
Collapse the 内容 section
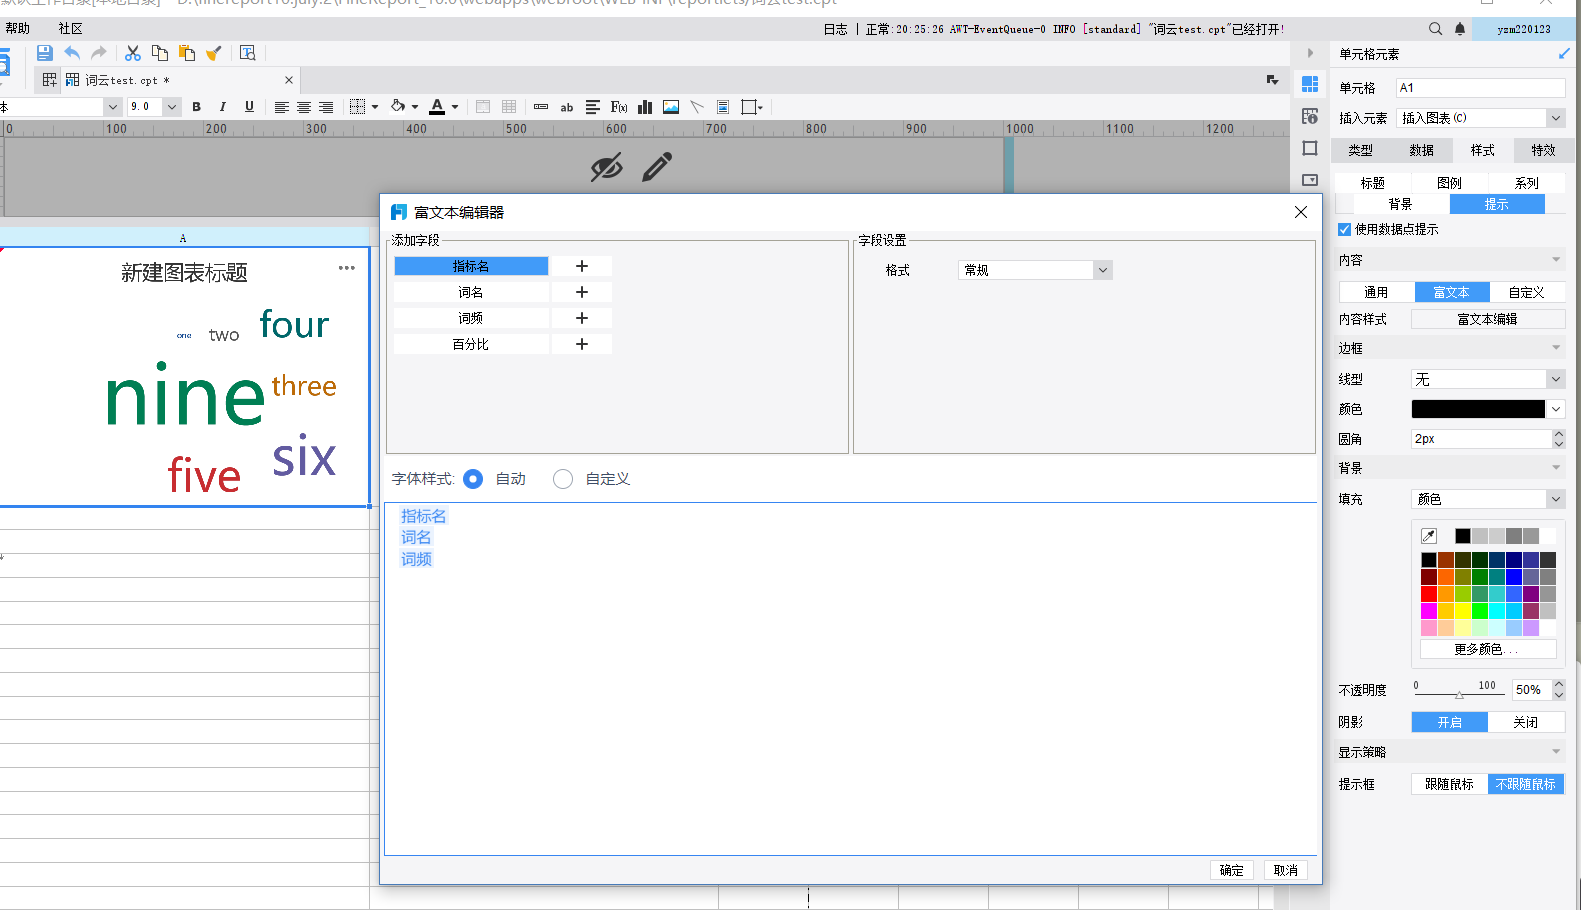(1556, 260)
